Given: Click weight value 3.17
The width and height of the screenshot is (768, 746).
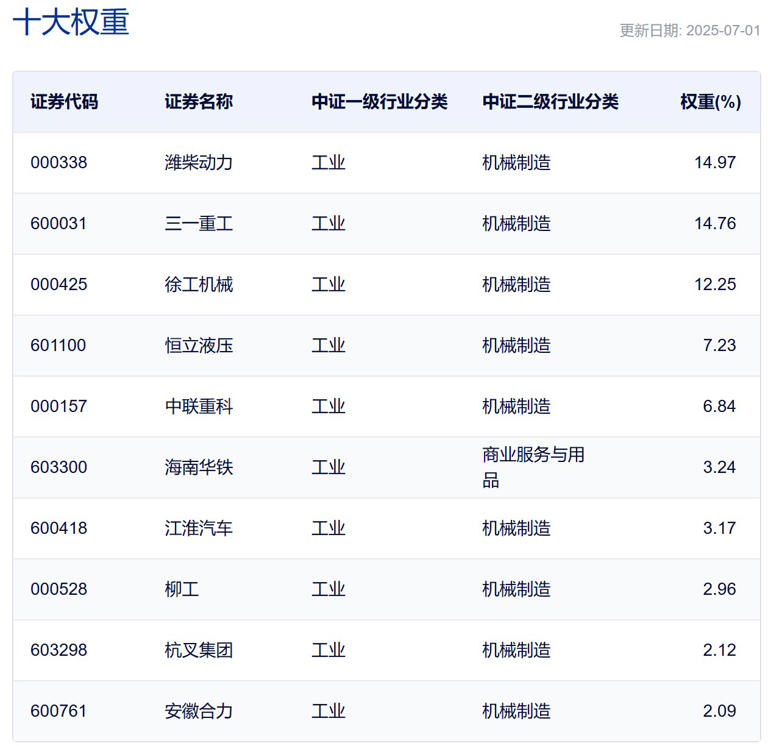Looking at the screenshot, I should [720, 528].
